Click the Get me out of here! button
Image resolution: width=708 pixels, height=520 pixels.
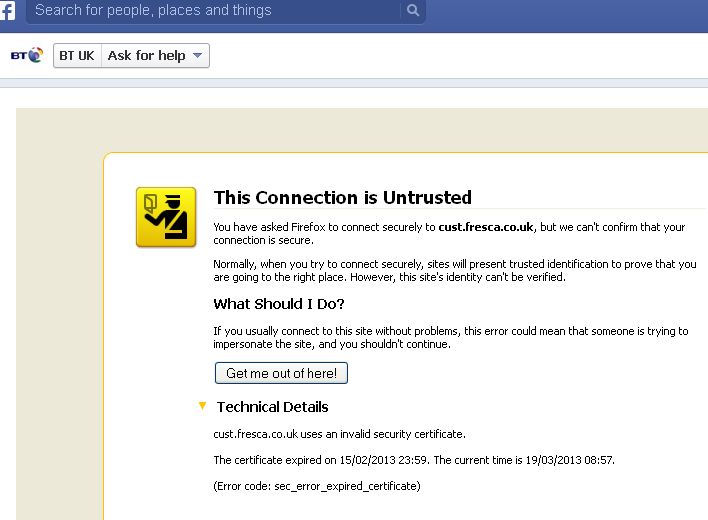[281, 373]
